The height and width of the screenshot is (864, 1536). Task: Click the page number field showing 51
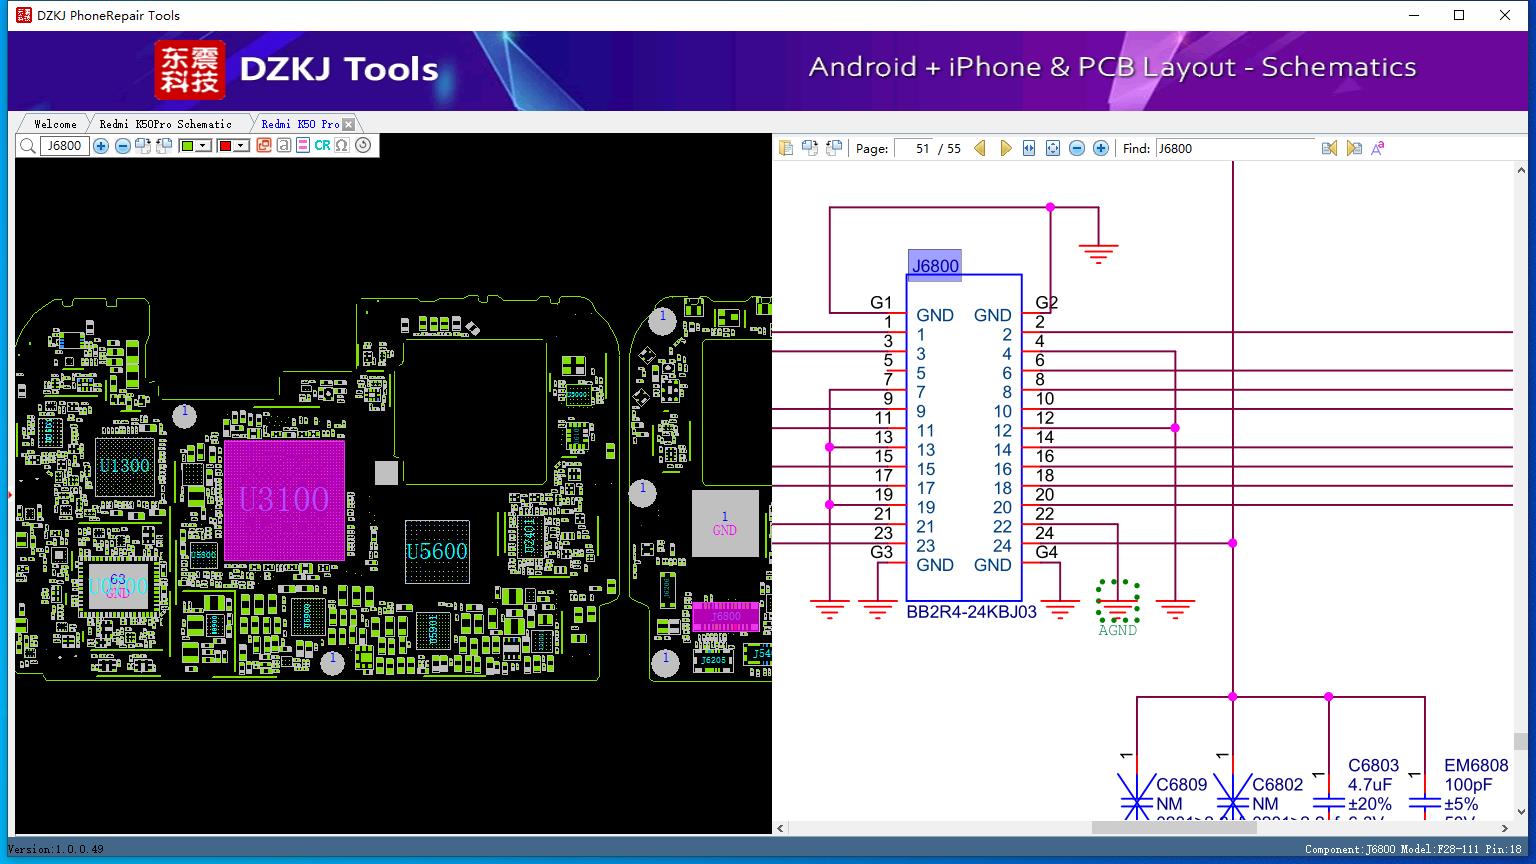(914, 148)
